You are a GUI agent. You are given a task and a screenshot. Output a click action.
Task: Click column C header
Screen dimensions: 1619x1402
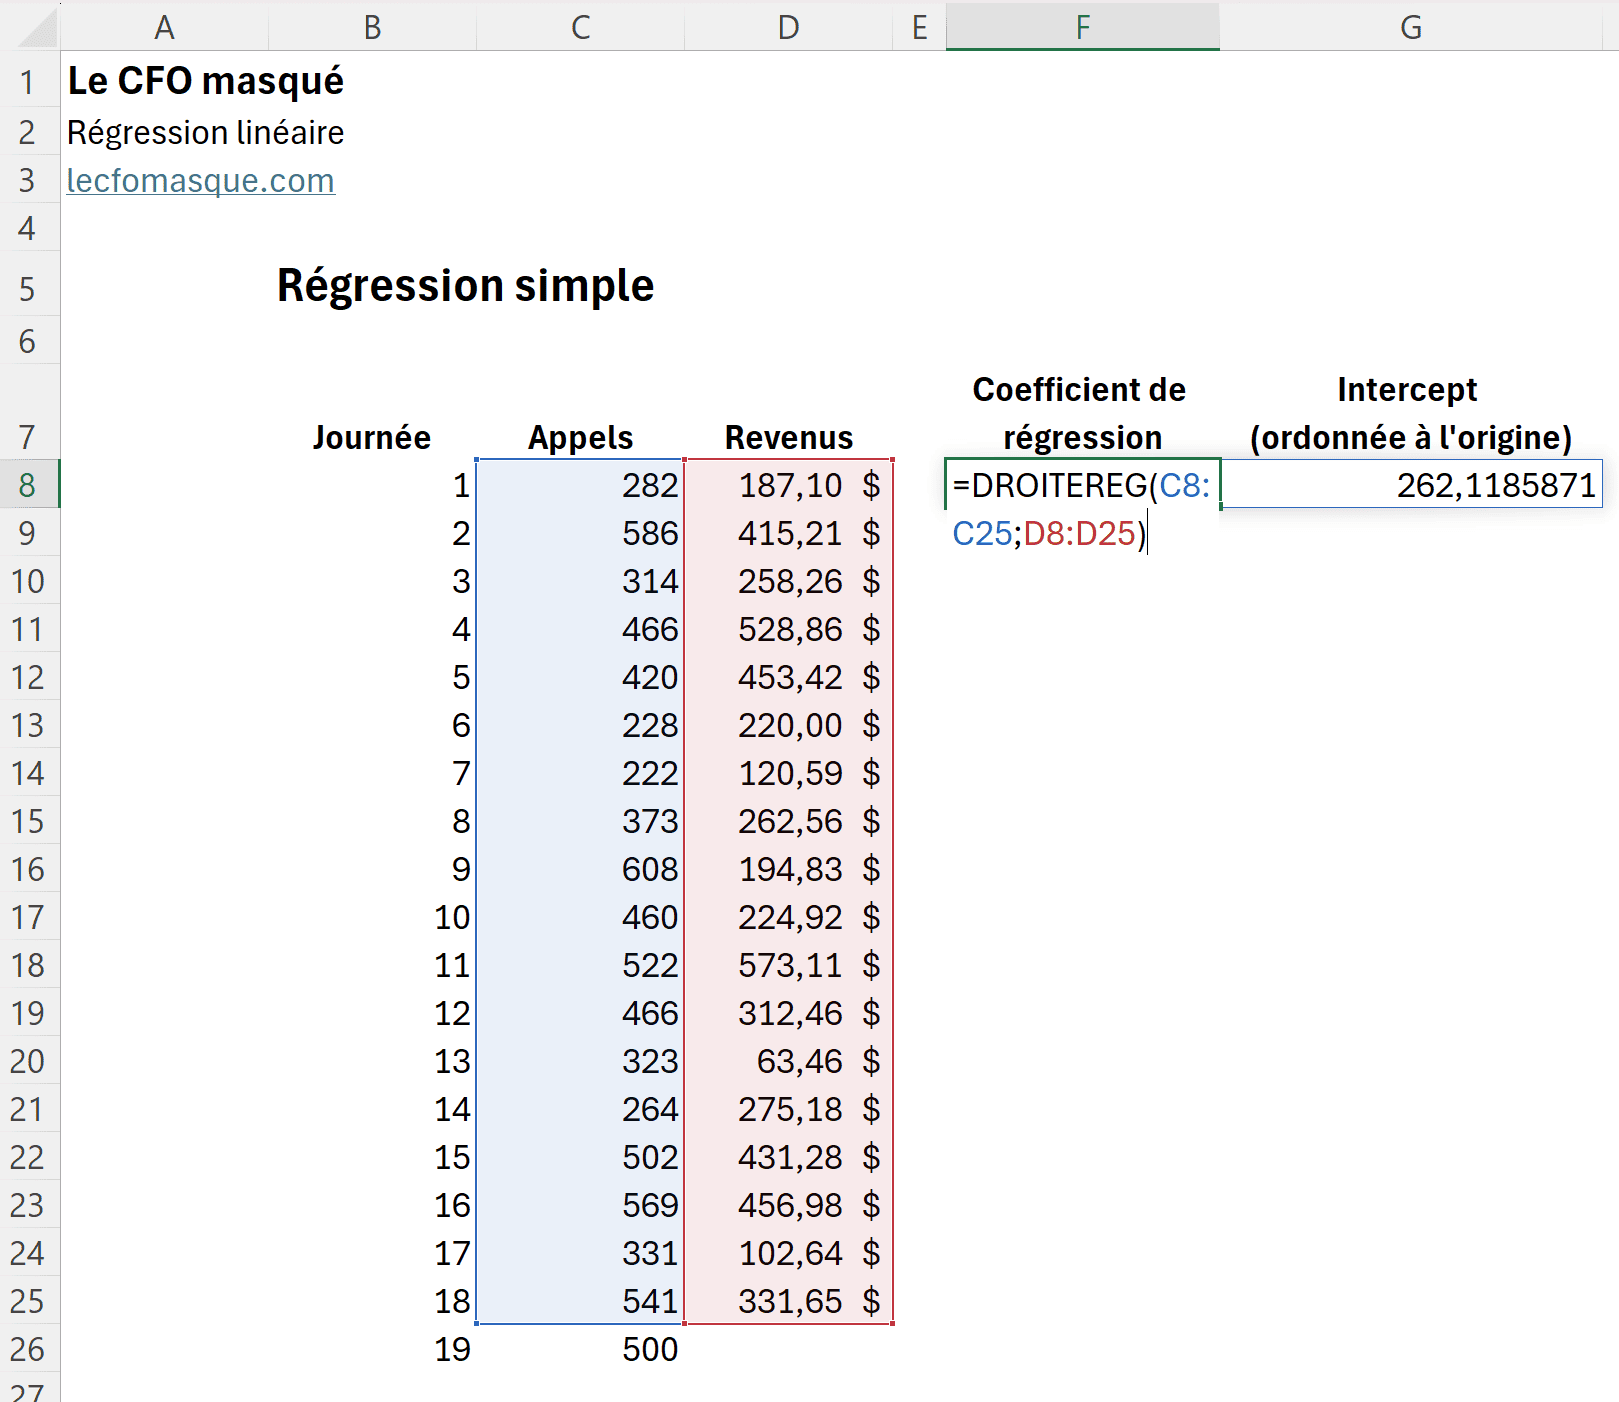(x=580, y=27)
